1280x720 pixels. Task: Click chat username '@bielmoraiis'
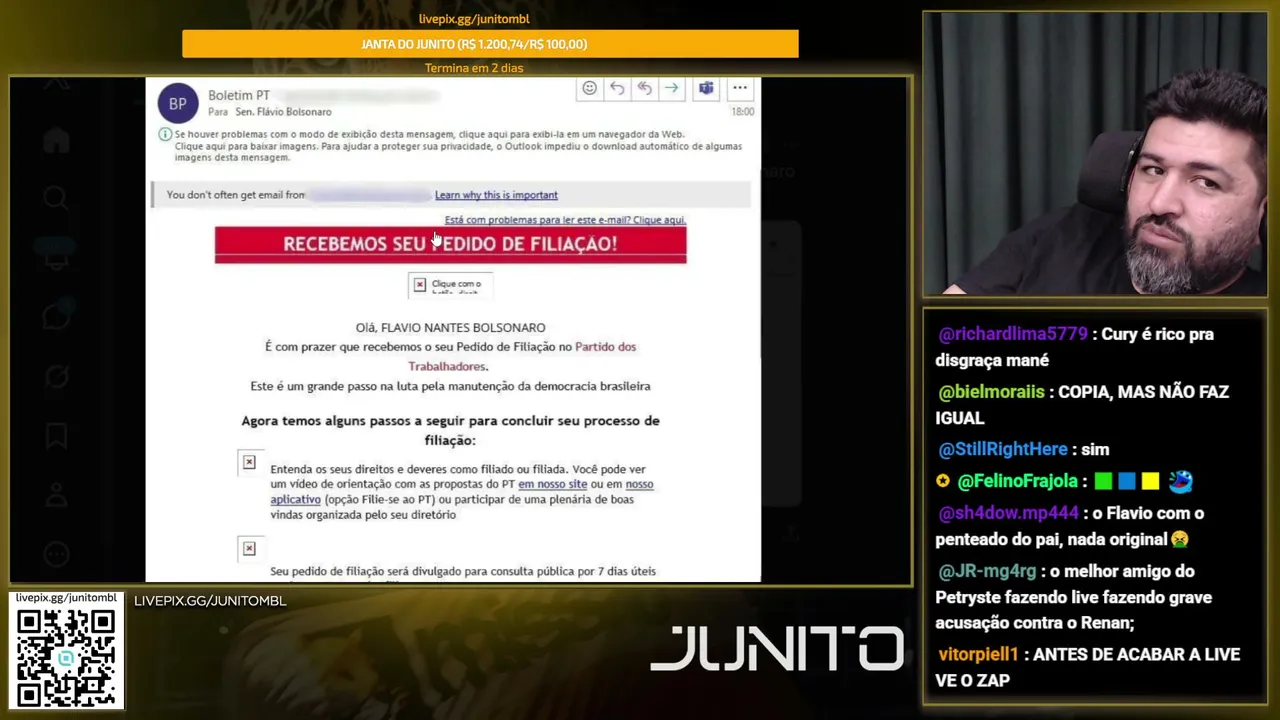(991, 392)
